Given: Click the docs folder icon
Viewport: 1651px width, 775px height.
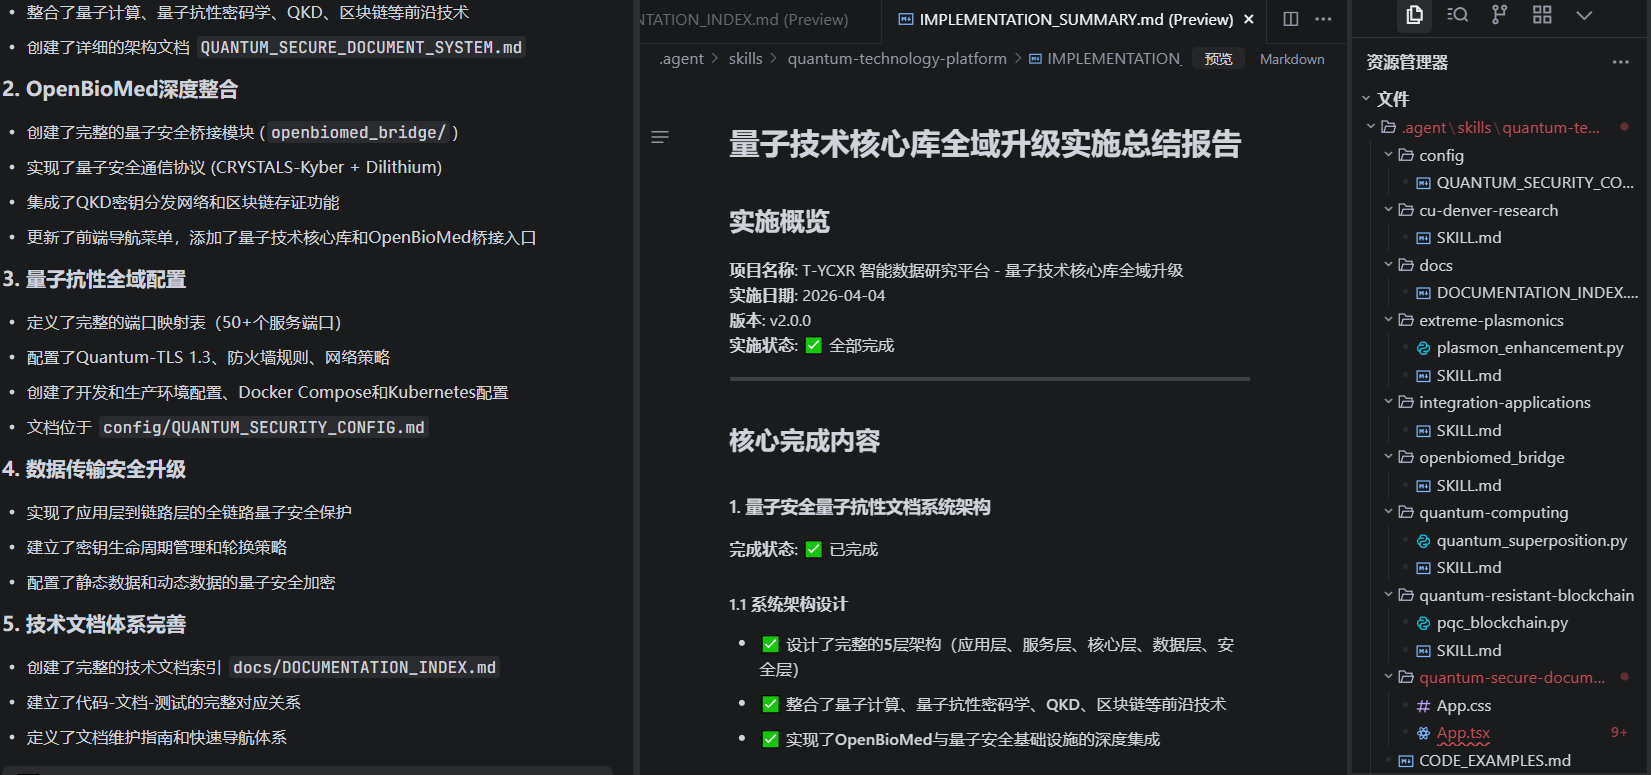Looking at the screenshot, I should [x=1406, y=265].
